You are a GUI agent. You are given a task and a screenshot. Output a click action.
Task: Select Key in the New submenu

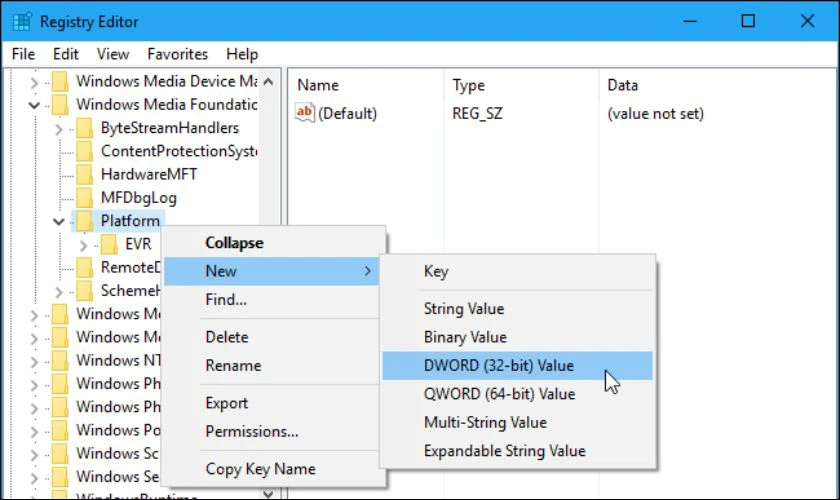pos(518,271)
